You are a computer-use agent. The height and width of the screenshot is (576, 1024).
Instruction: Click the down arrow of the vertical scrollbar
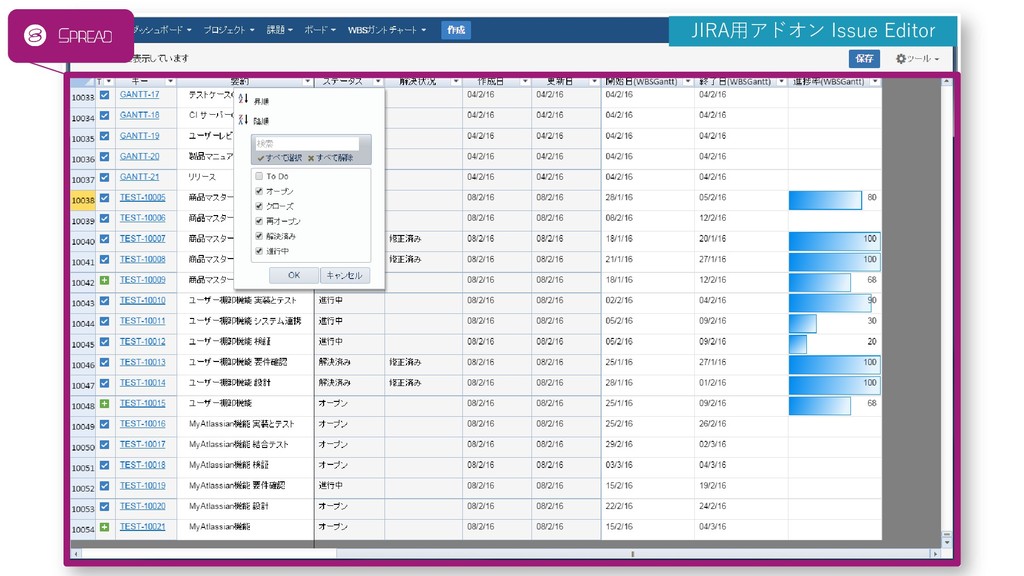tap(947, 543)
